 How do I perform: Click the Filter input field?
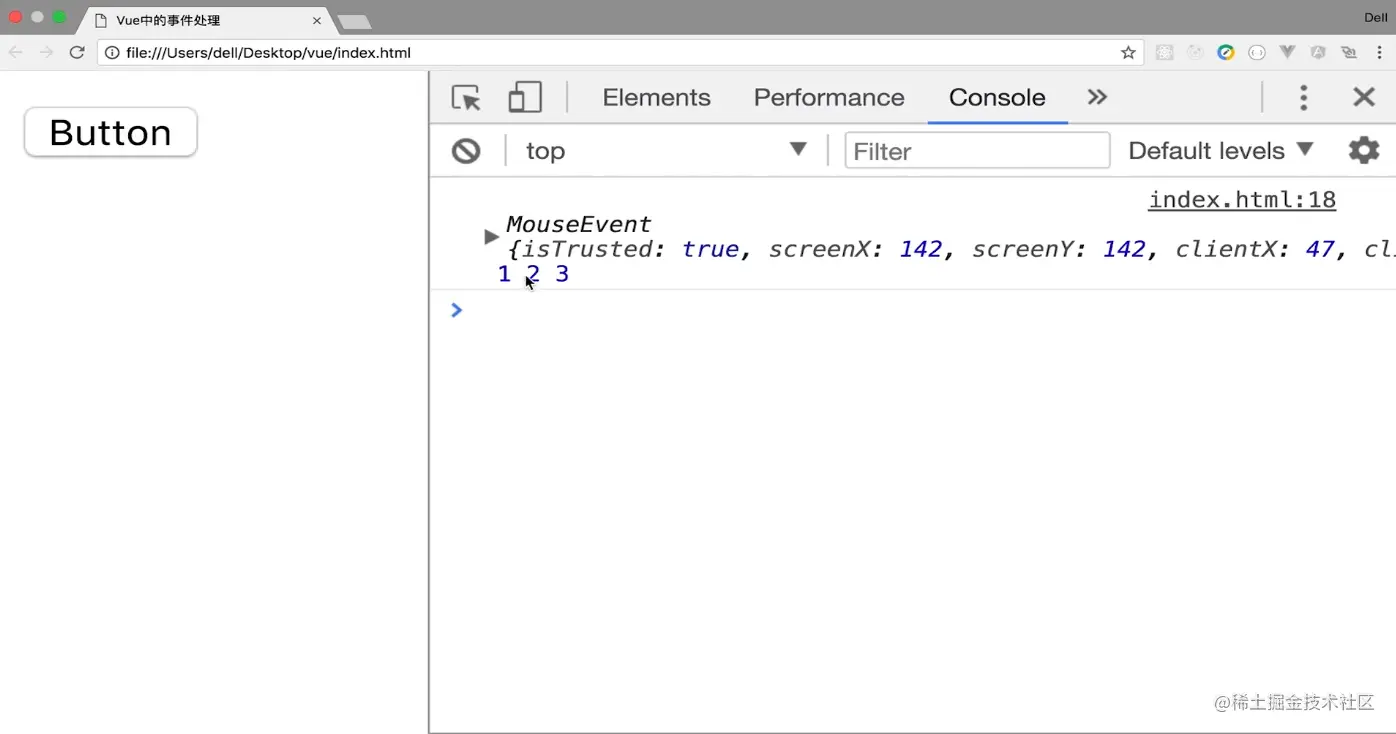coord(977,150)
